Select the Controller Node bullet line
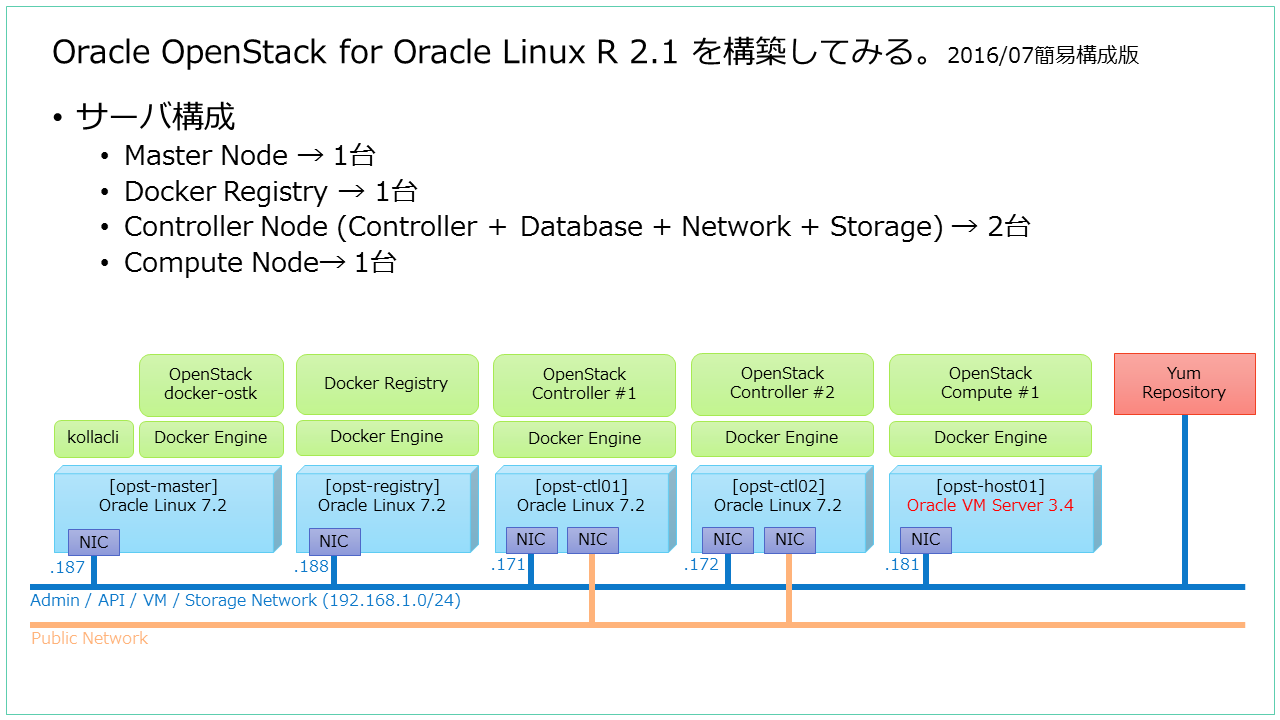The width and height of the screenshot is (1280, 720). [x=577, y=227]
